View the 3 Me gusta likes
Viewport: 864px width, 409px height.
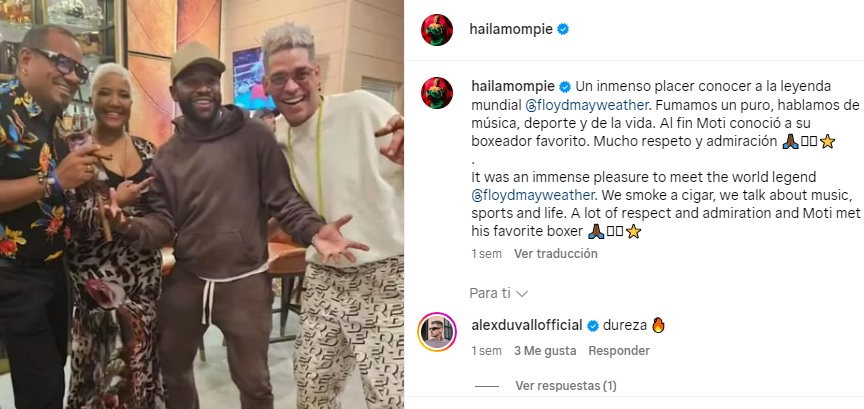545,351
